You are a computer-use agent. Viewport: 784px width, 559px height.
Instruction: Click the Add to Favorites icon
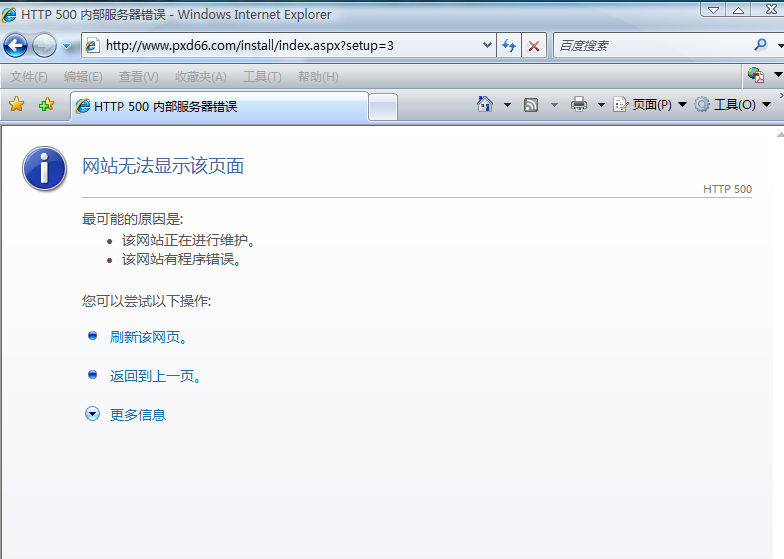click(46, 105)
